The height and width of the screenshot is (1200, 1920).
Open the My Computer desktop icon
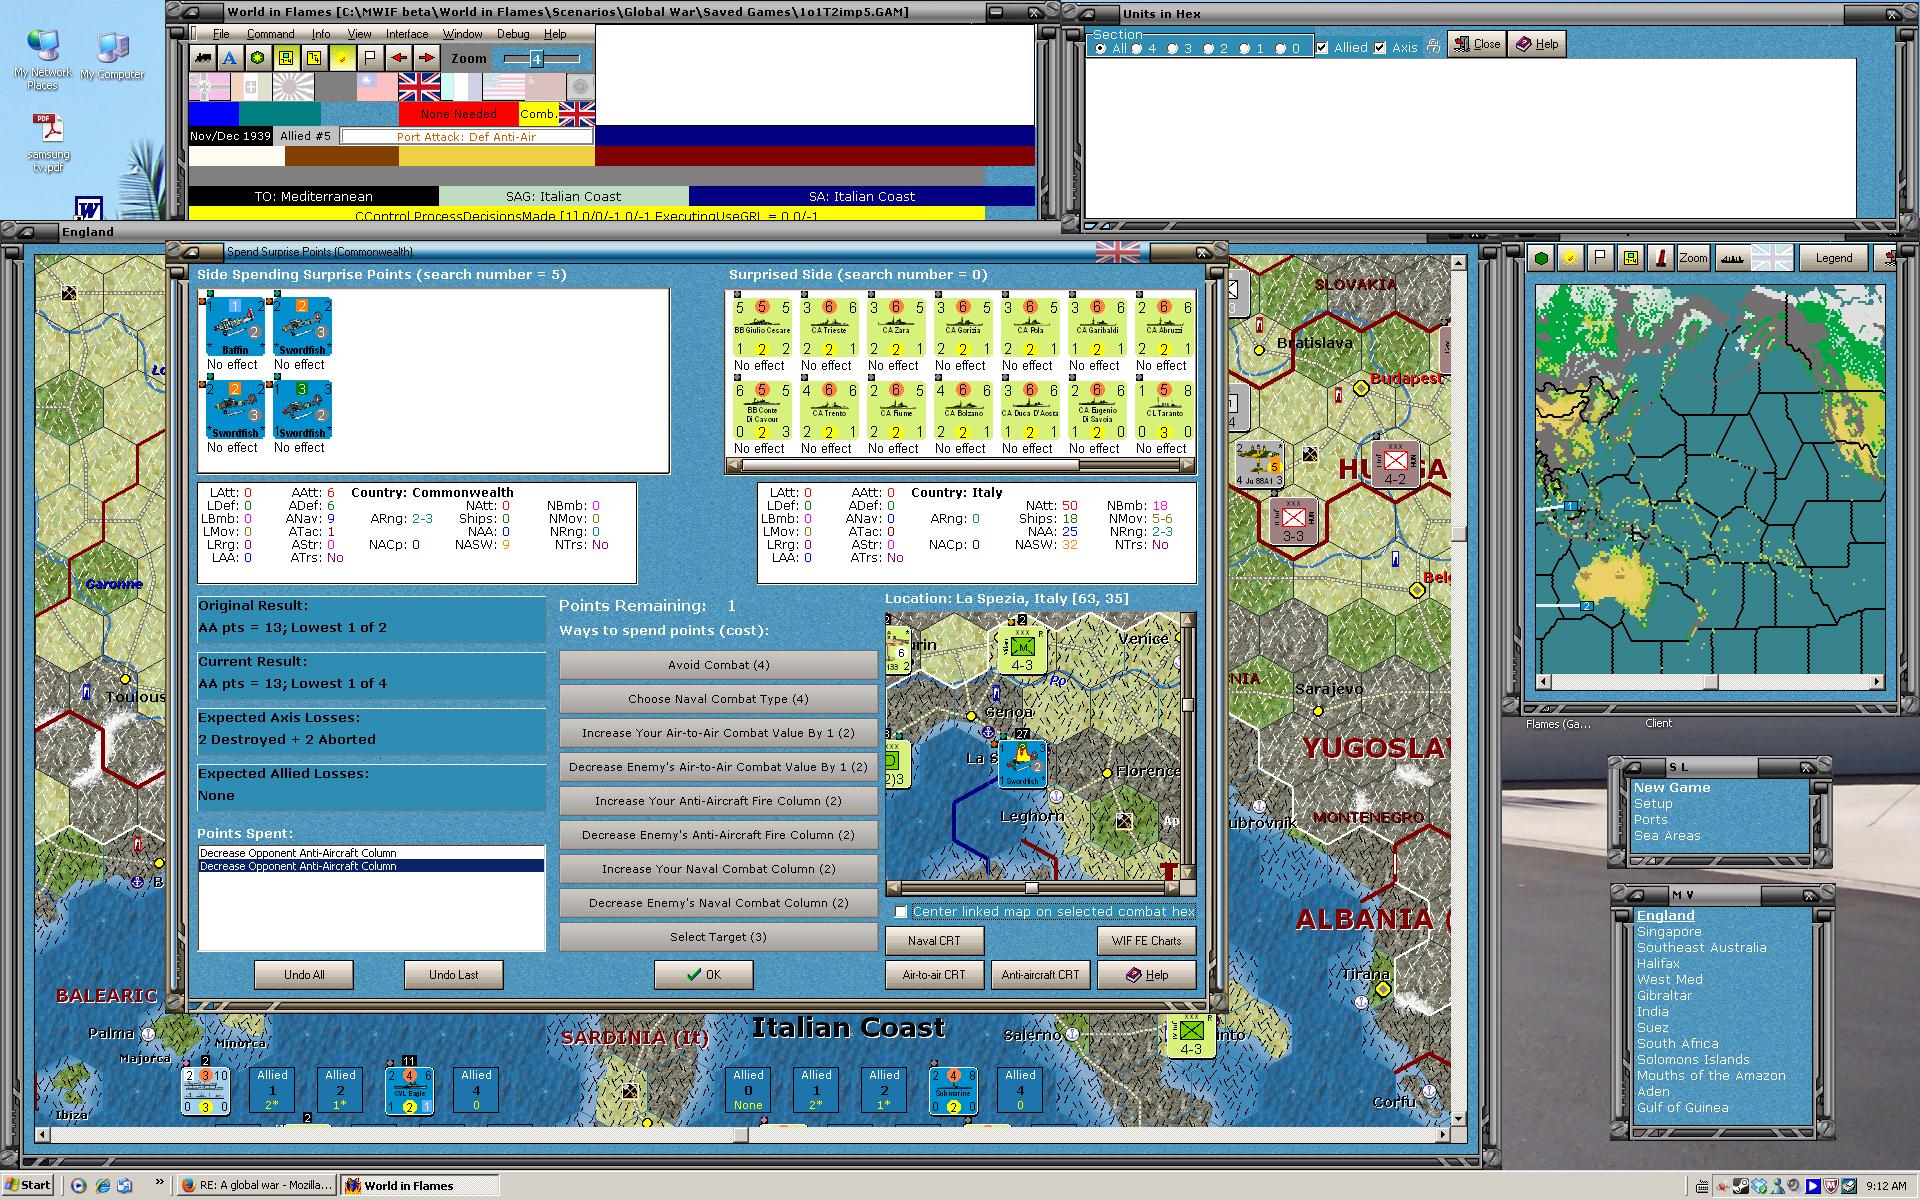112,56
